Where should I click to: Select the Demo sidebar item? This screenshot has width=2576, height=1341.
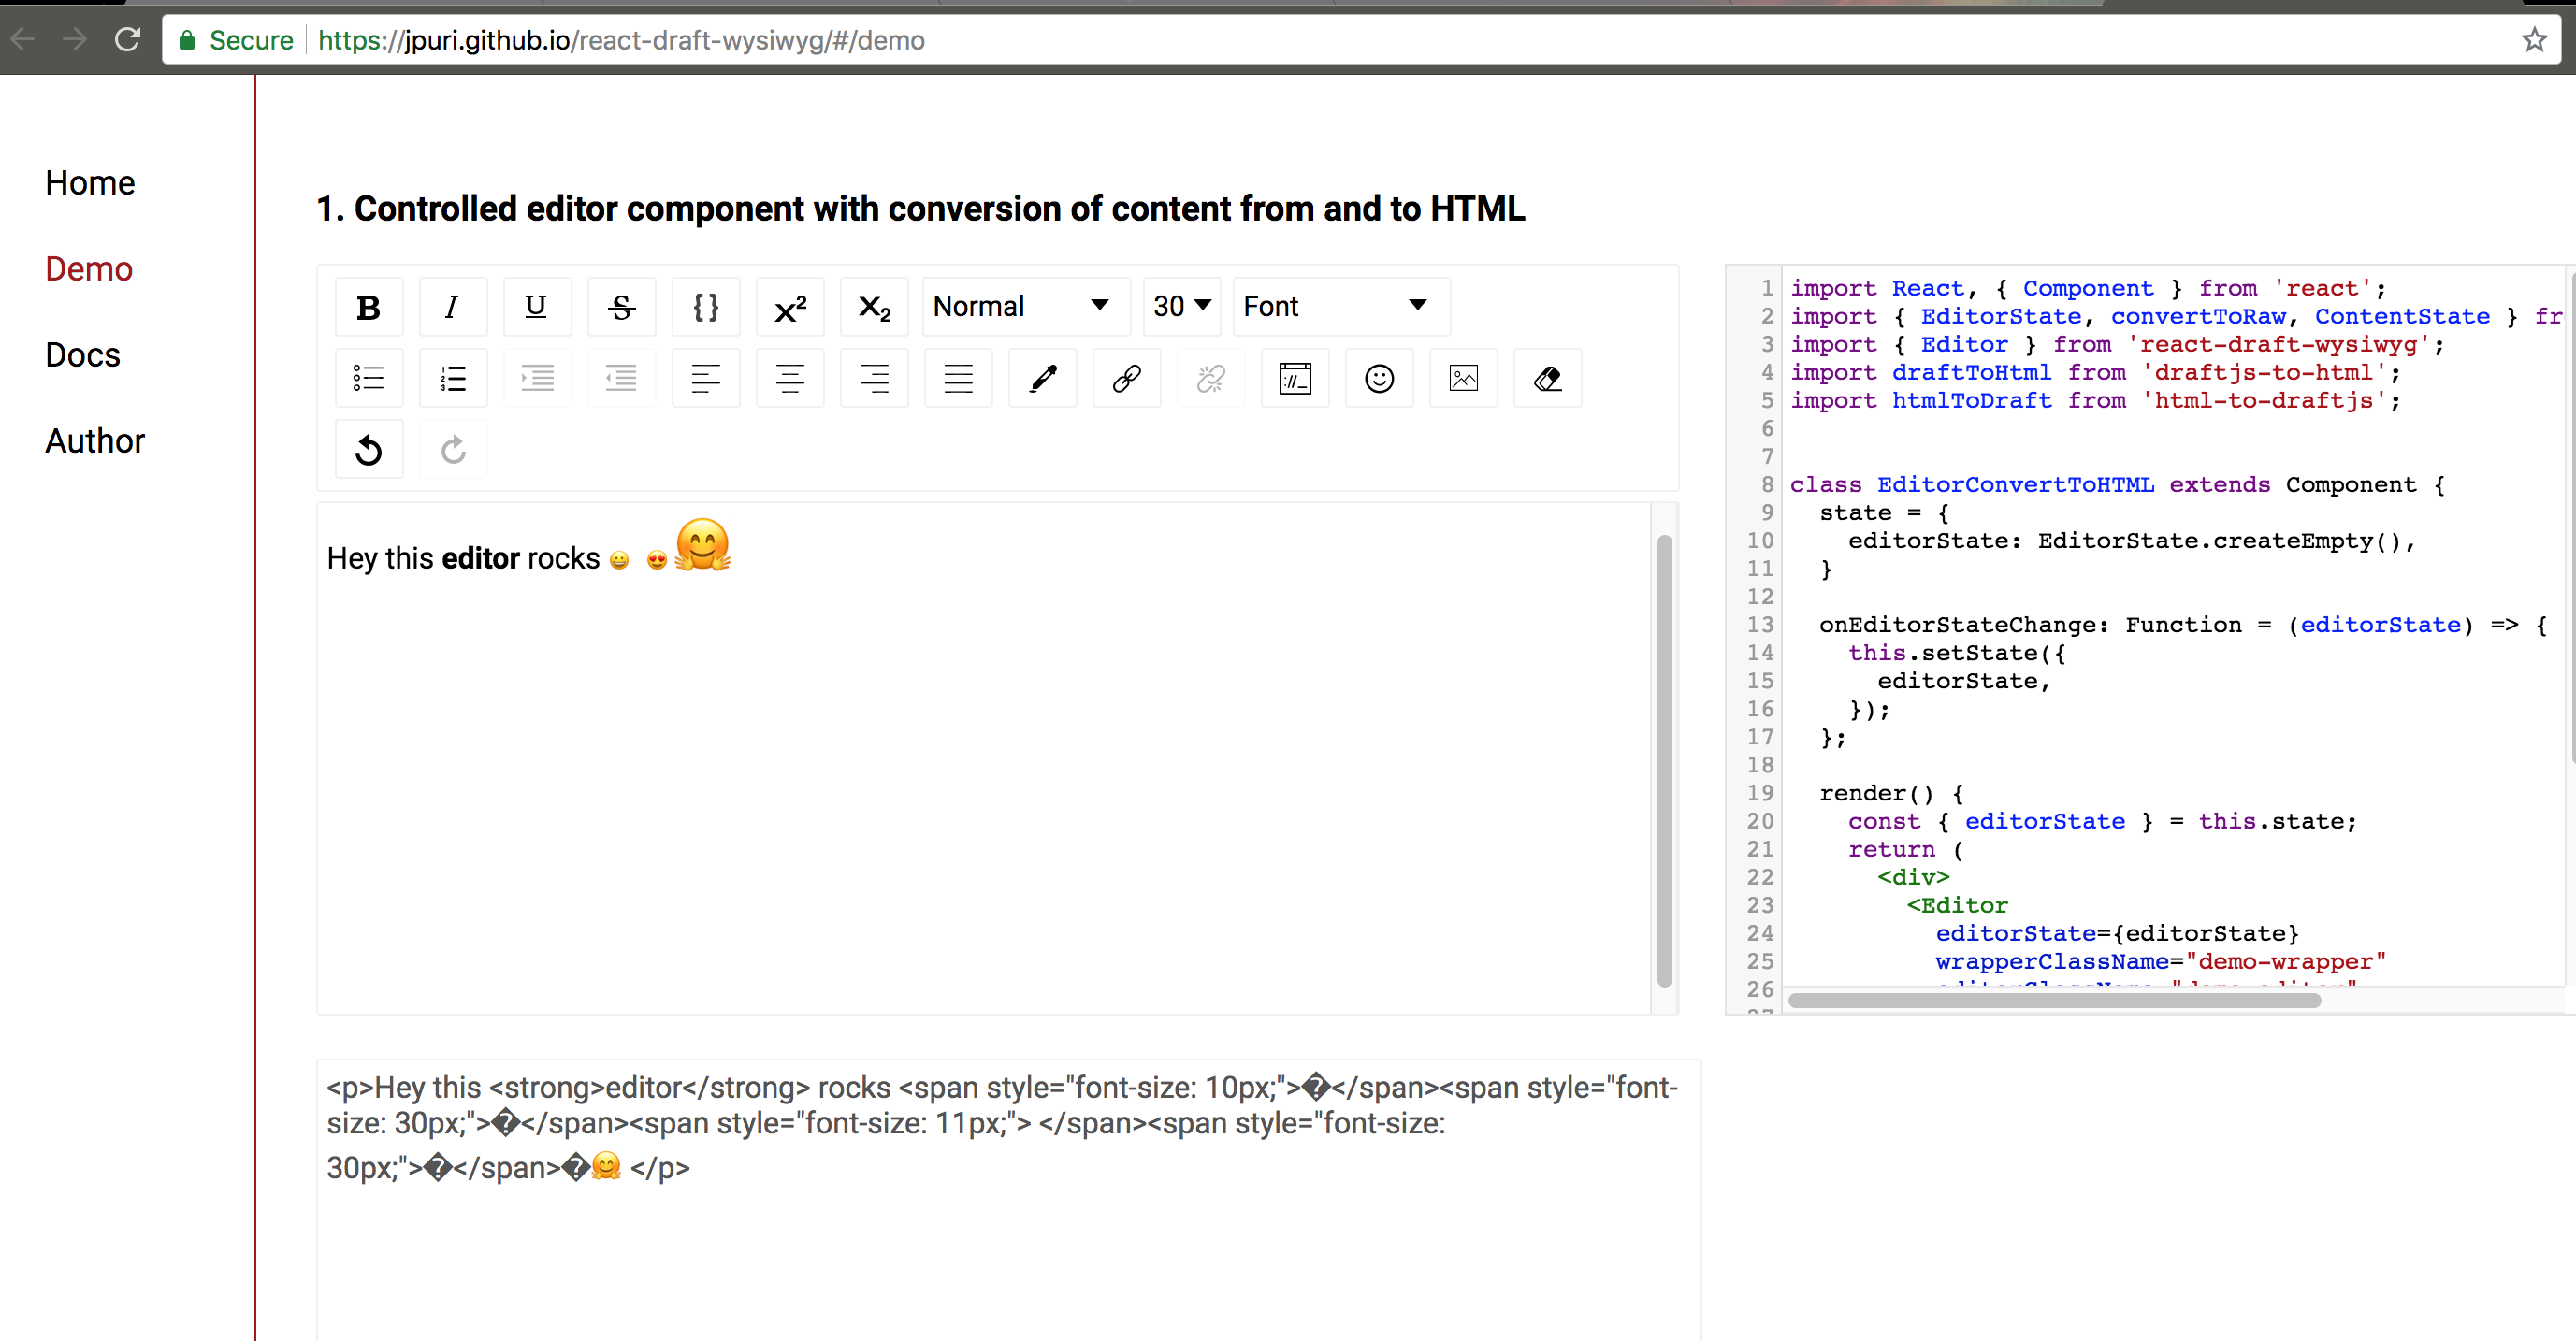[88, 268]
